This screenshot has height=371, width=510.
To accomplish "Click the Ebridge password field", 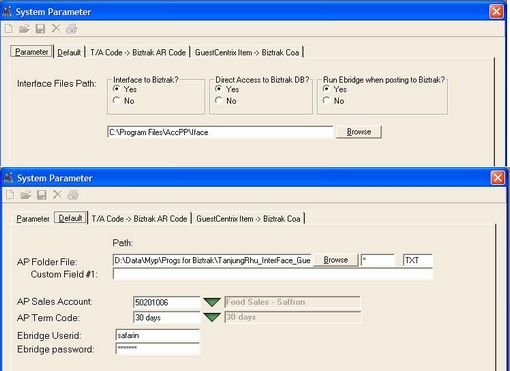I will (x=157, y=348).
